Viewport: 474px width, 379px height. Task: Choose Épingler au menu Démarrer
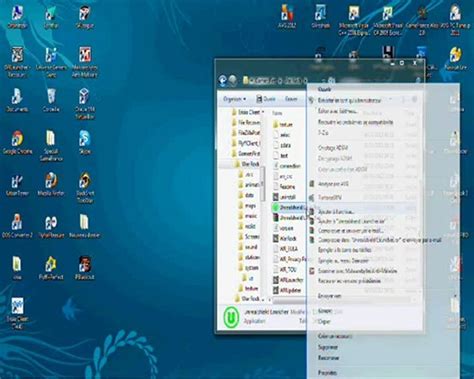[343, 260]
